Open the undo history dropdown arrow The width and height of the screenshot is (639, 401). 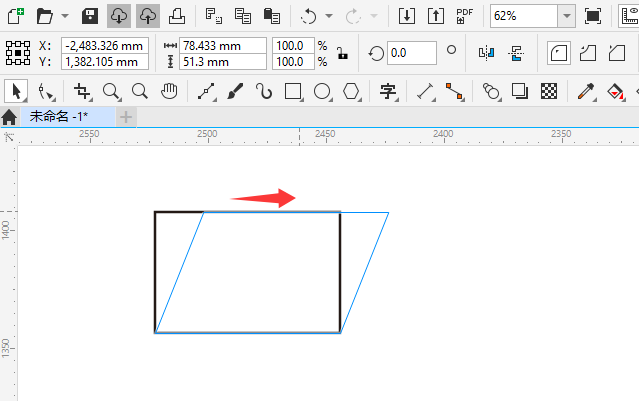[329, 16]
